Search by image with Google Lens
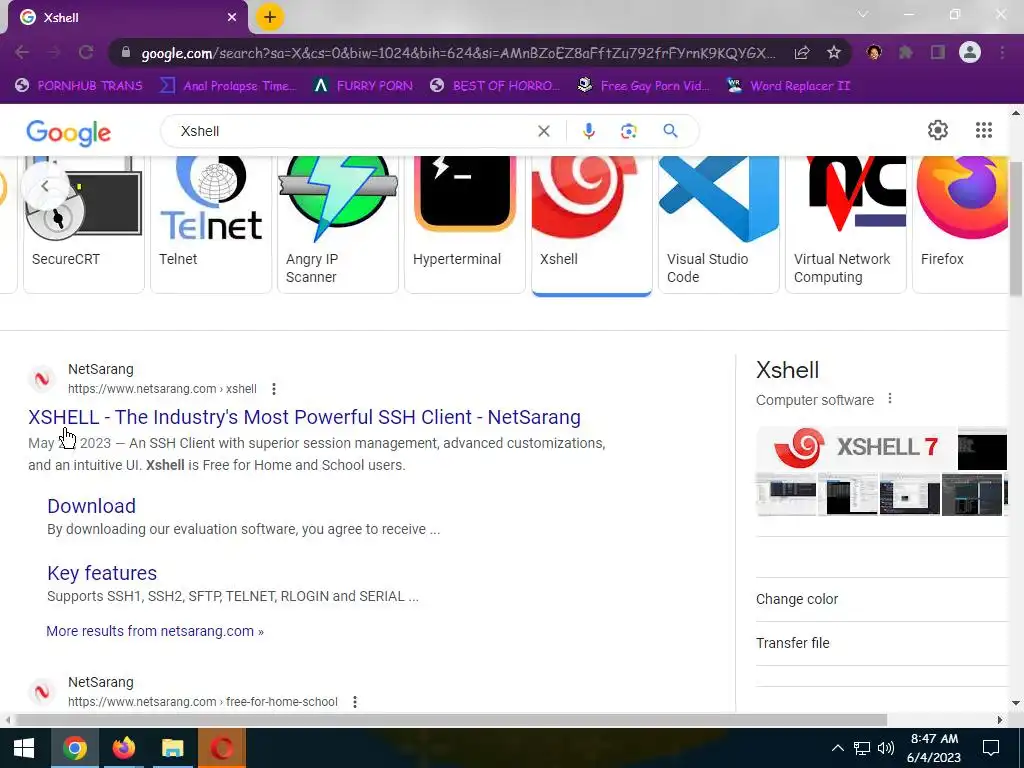The width and height of the screenshot is (1024, 768). point(628,131)
